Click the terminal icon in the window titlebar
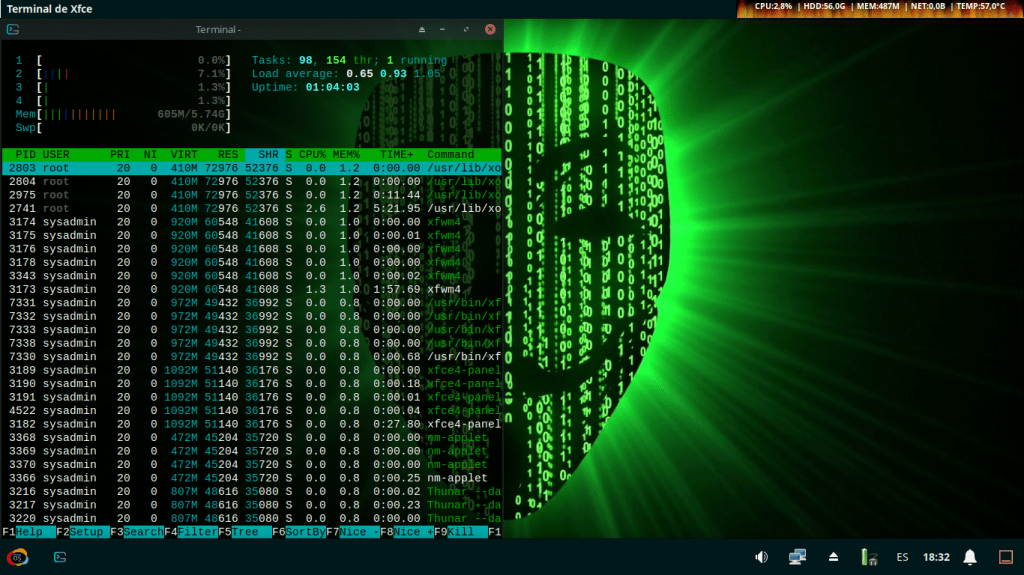1024x575 pixels. (13, 30)
